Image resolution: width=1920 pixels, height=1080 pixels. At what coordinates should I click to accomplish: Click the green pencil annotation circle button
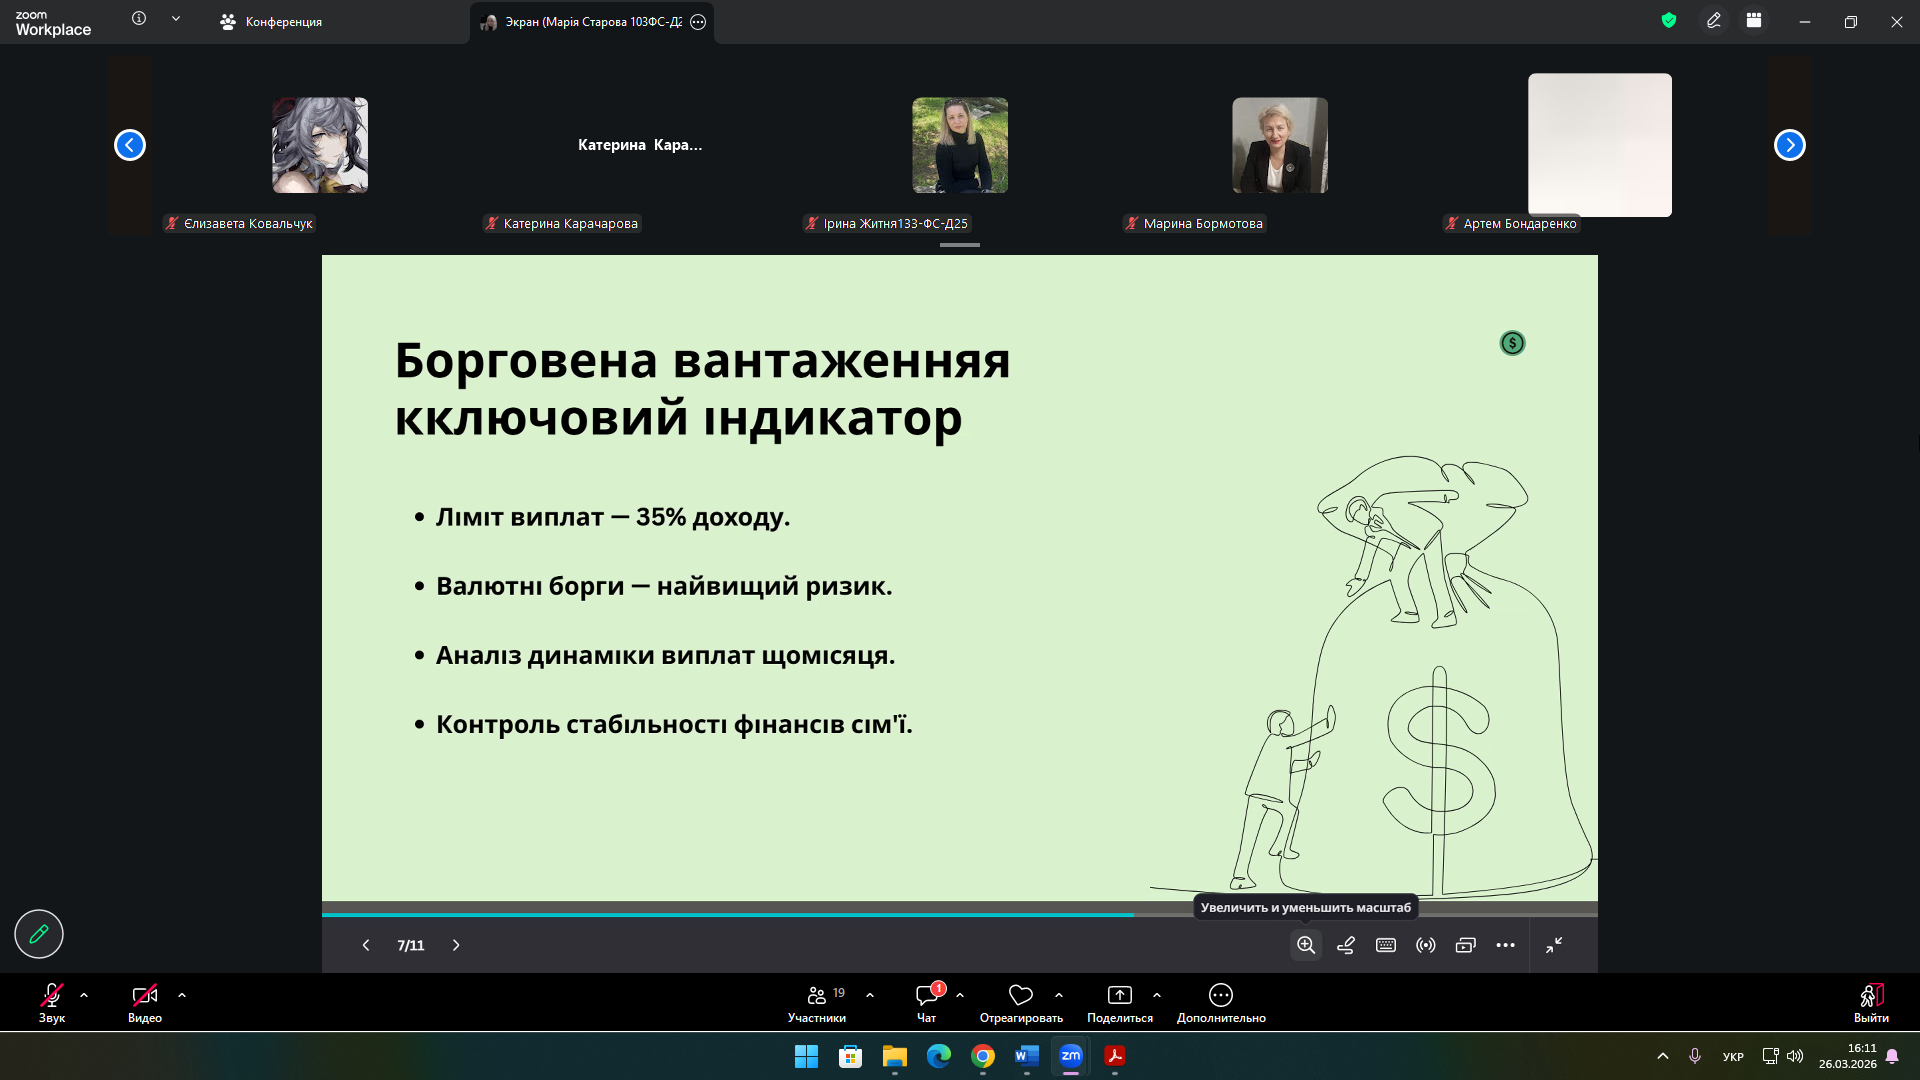click(39, 934)
